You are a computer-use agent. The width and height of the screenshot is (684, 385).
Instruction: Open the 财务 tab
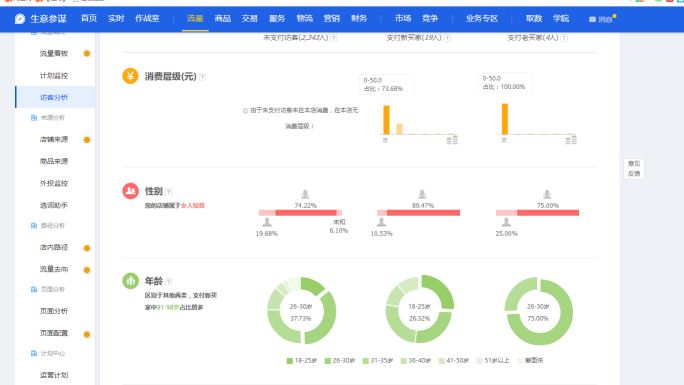[359, 18]
